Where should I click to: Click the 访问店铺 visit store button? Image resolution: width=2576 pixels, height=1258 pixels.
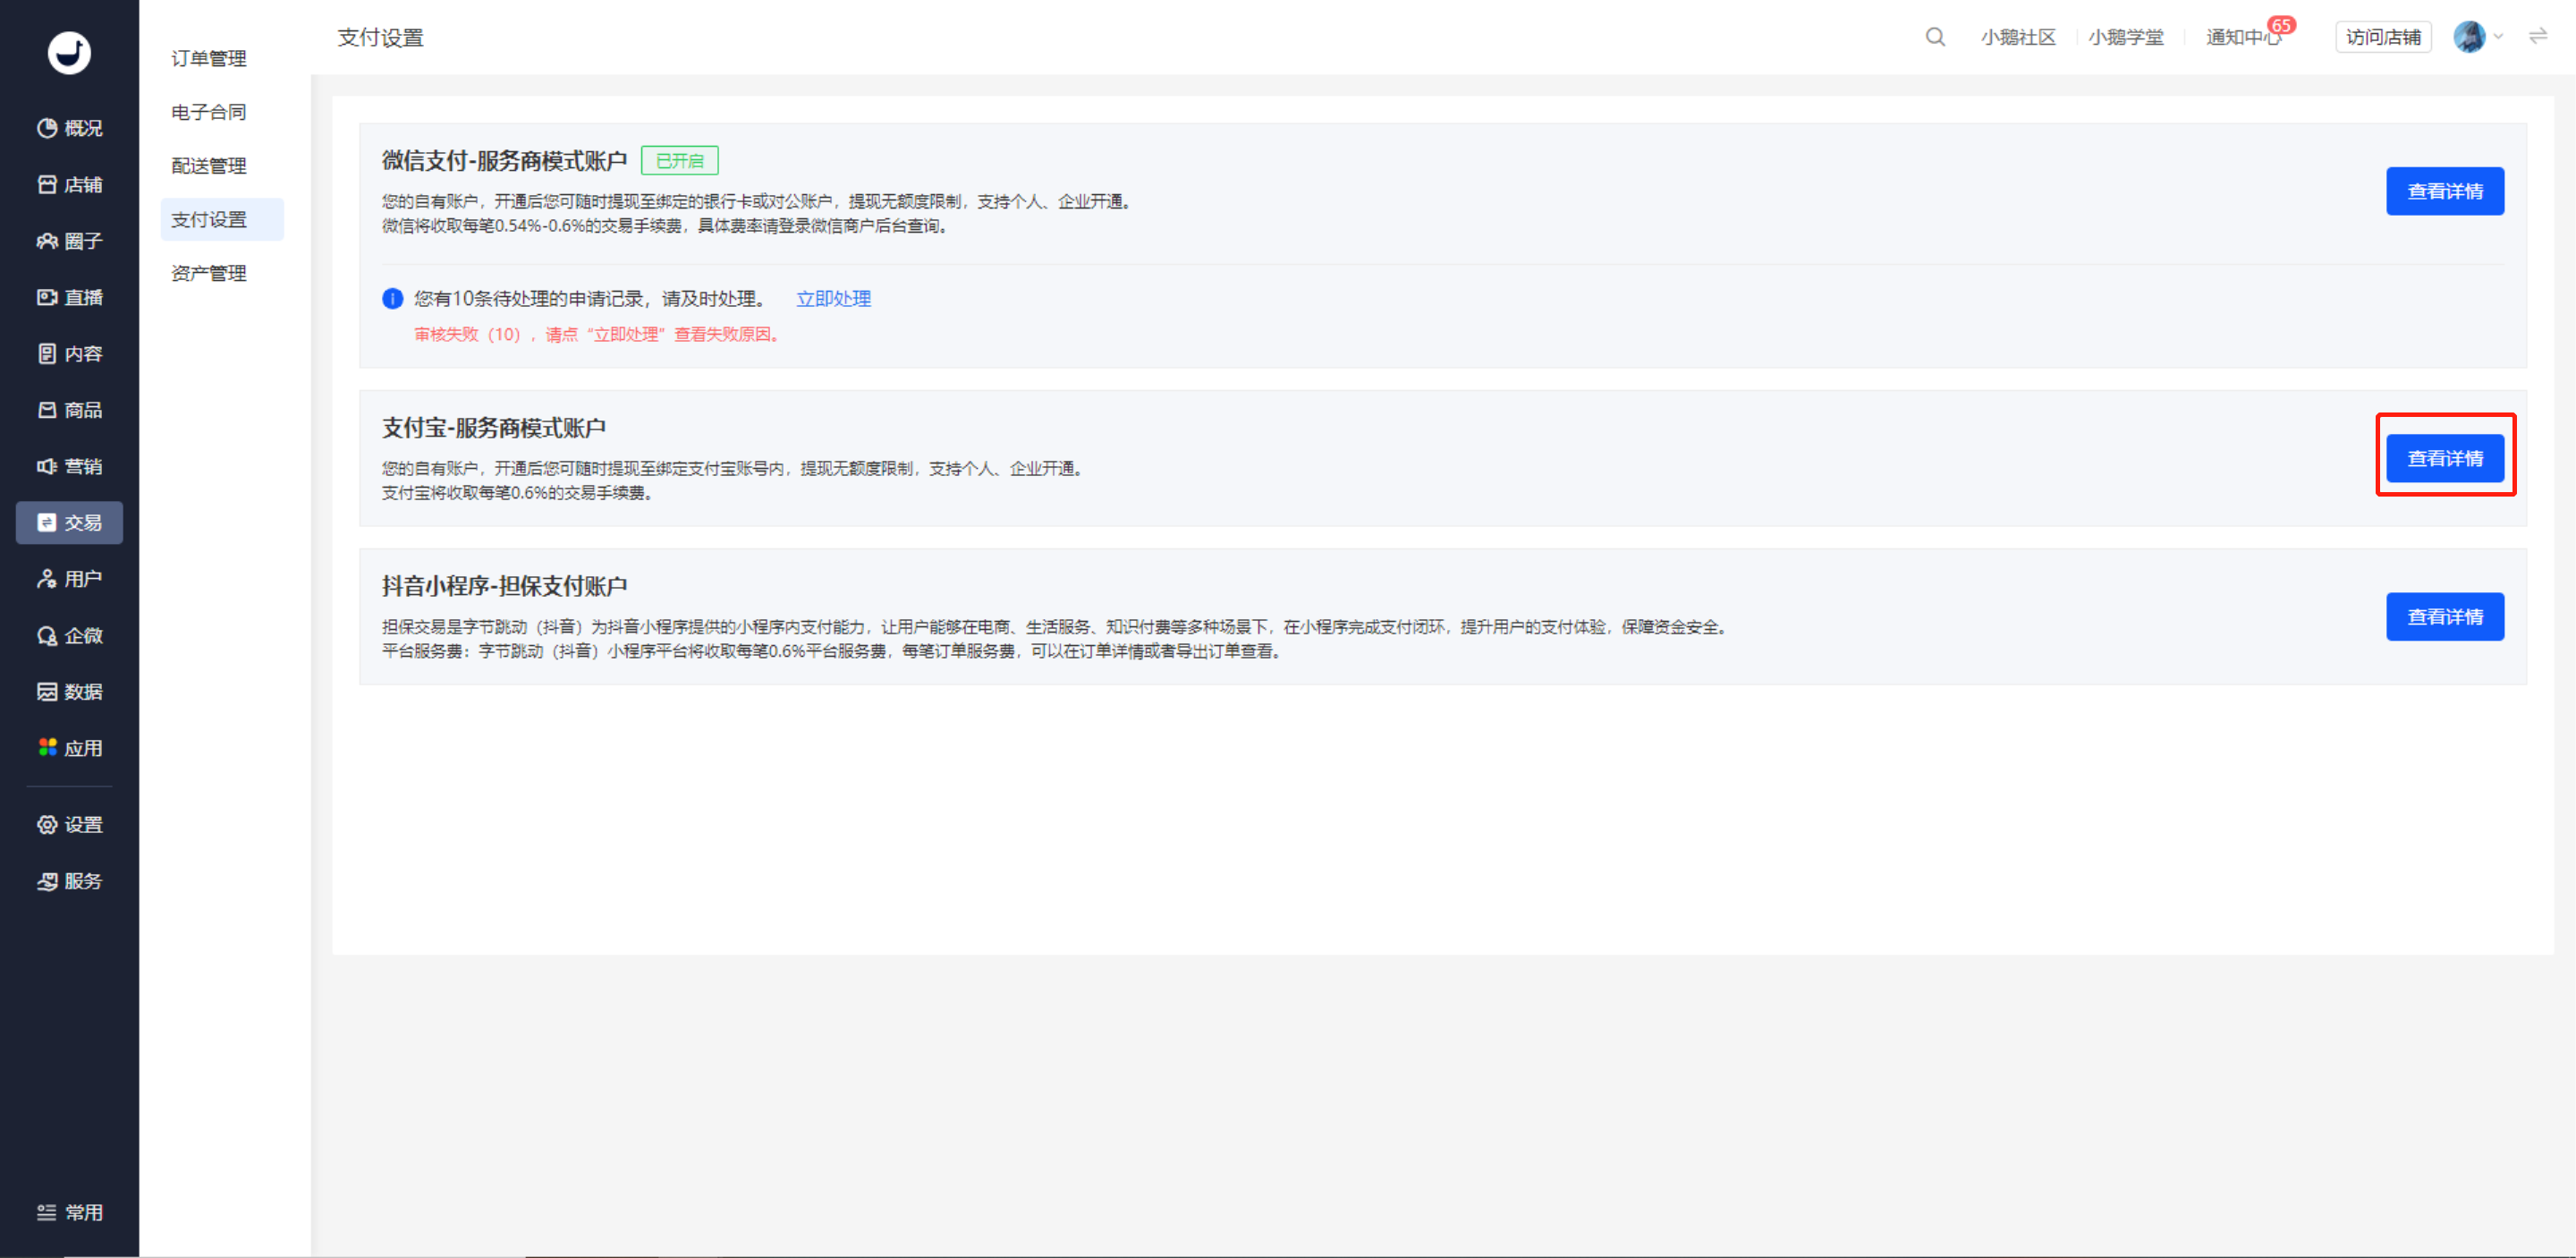(x=2383, y=37)
